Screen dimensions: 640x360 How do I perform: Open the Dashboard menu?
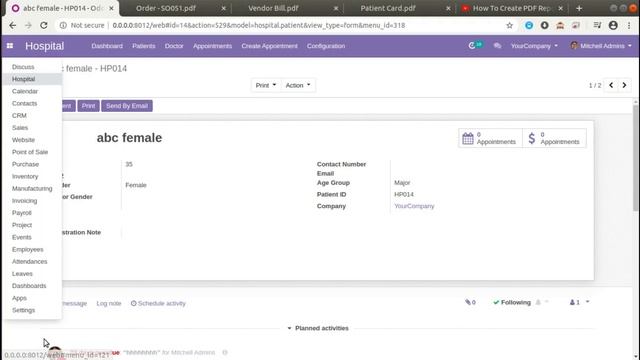point(107,46)
